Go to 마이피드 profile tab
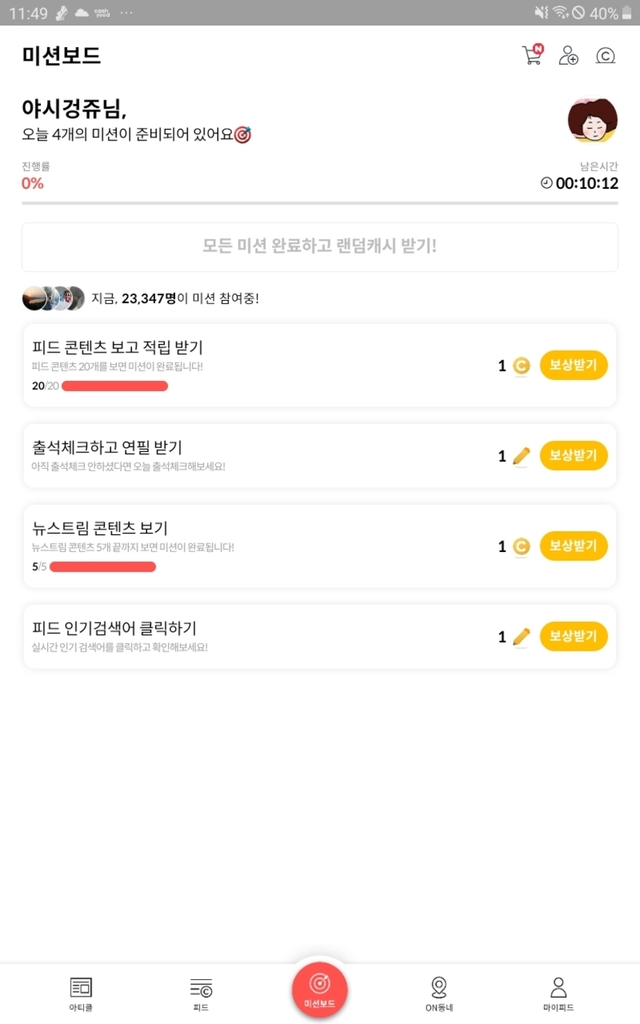The width and height of the screenshot is (640, 1024). (x=558, y=993)
